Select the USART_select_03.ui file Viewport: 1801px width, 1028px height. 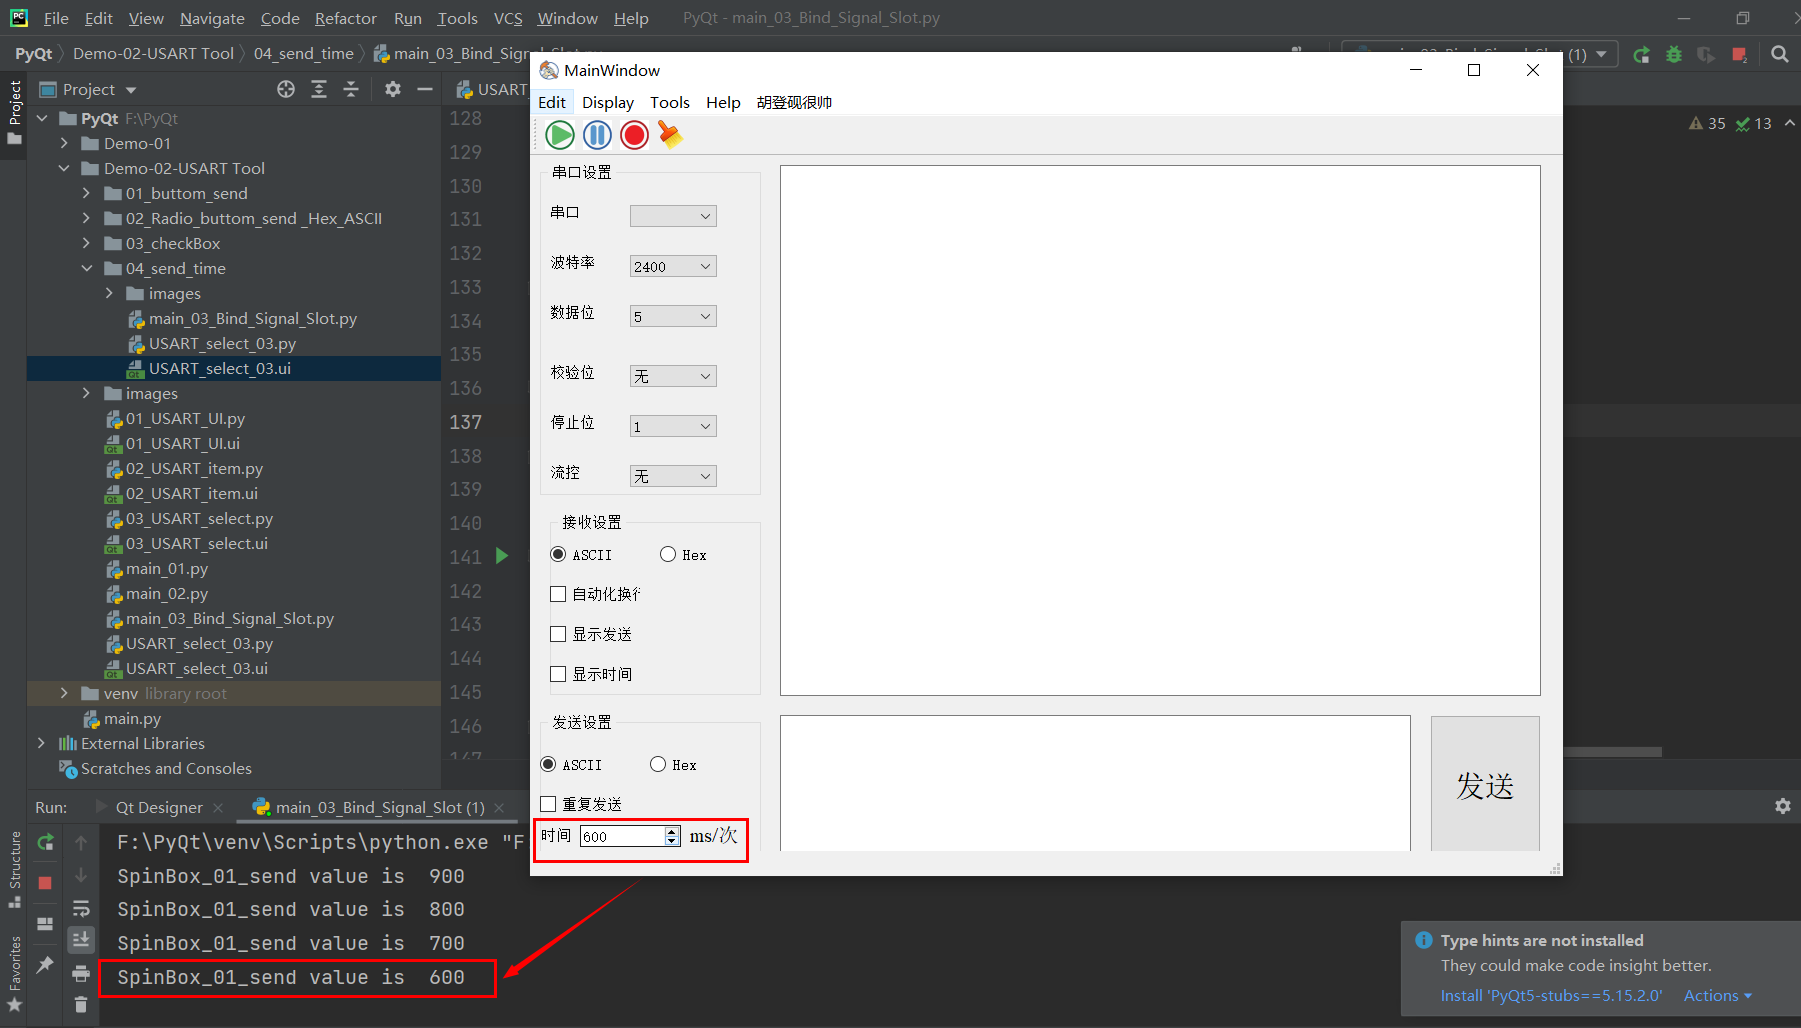pos(220,368)
